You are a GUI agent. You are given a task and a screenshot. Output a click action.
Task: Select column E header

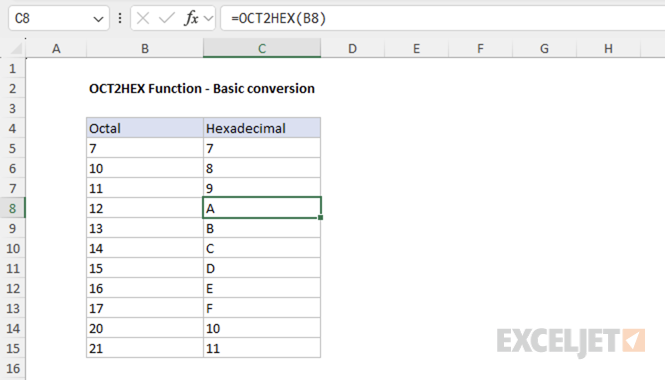pos(416,48)
